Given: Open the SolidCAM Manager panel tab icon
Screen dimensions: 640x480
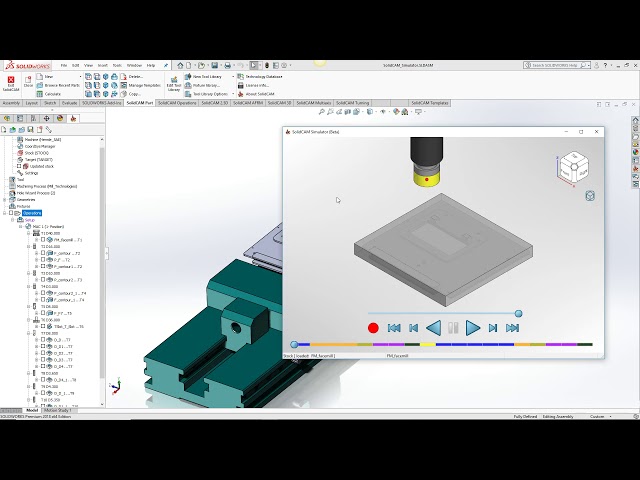Looking at the screenshot, I should pos(73,118).
